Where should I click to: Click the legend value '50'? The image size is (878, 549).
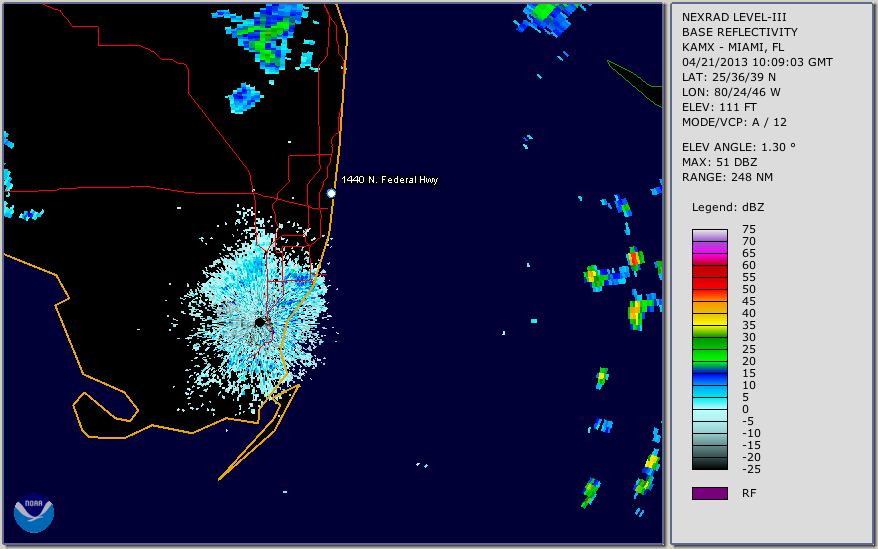tap(749, 289)
